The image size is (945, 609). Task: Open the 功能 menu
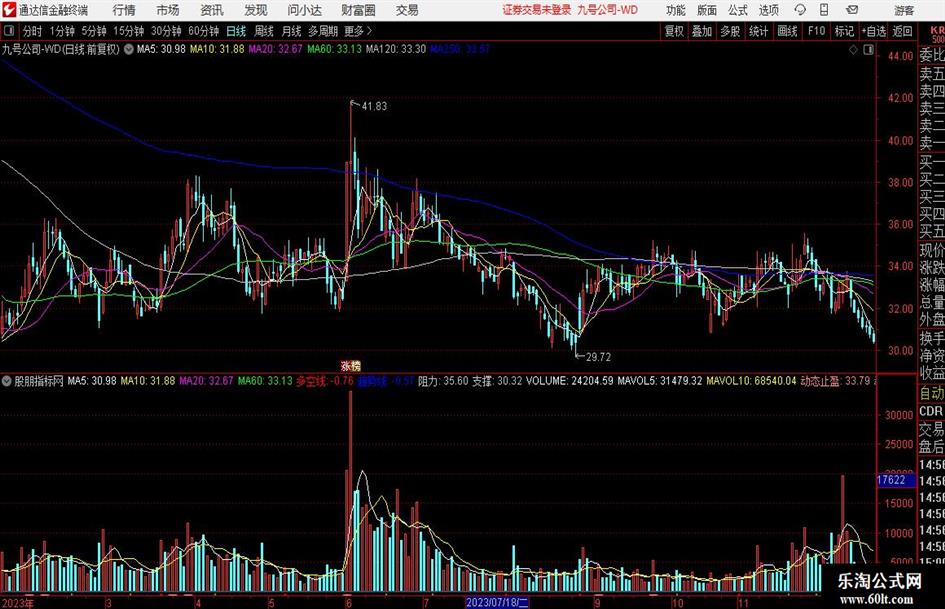pos(676,10)
